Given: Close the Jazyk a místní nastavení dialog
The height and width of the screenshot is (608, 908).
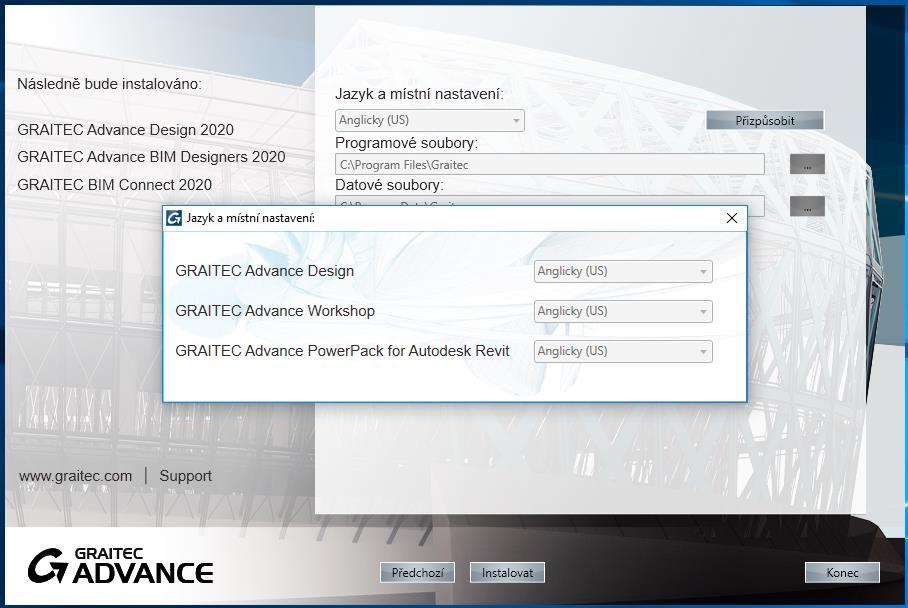Looking at the screenshot, I should click(732, 218).
